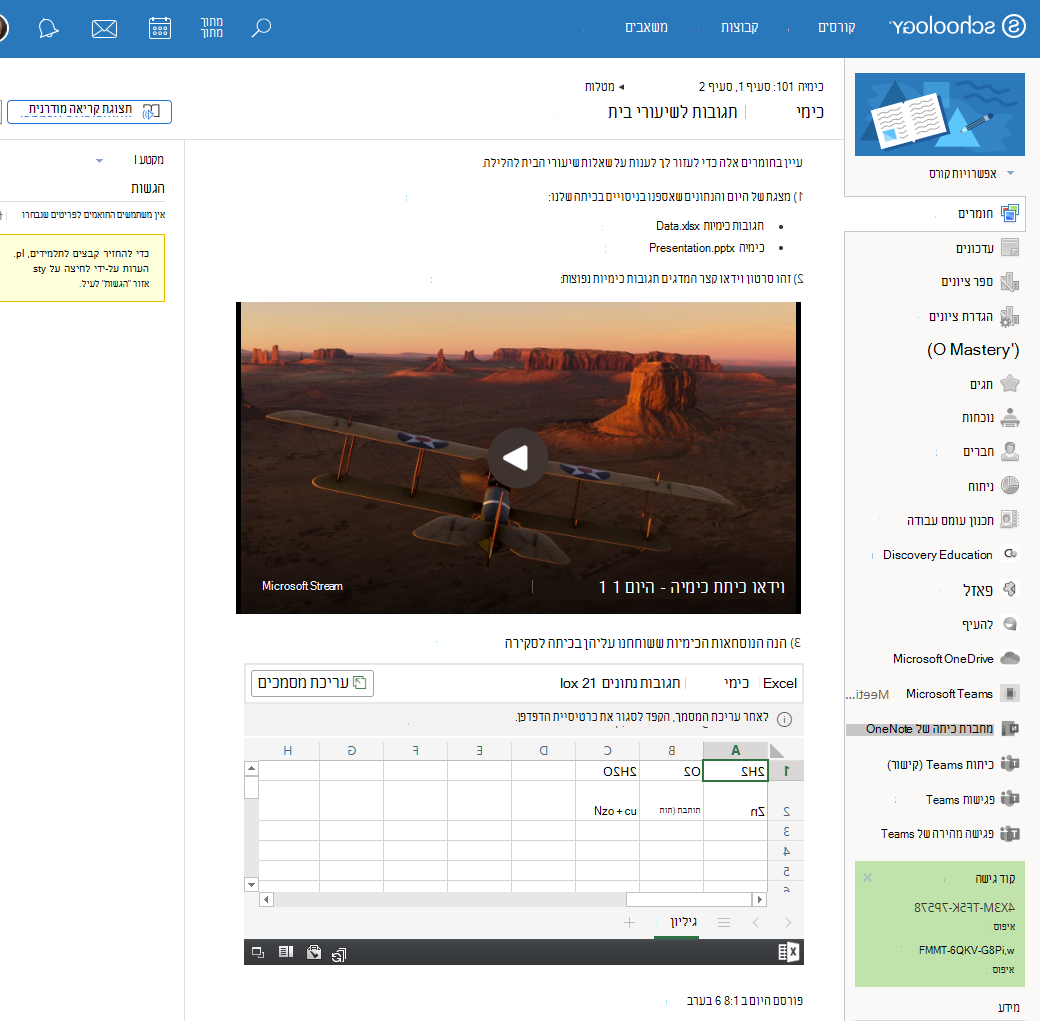Viewport: 1040px width, 1021px height.
Task: Open the כימיה Presentation.pptx file
Action: point(706,247)
